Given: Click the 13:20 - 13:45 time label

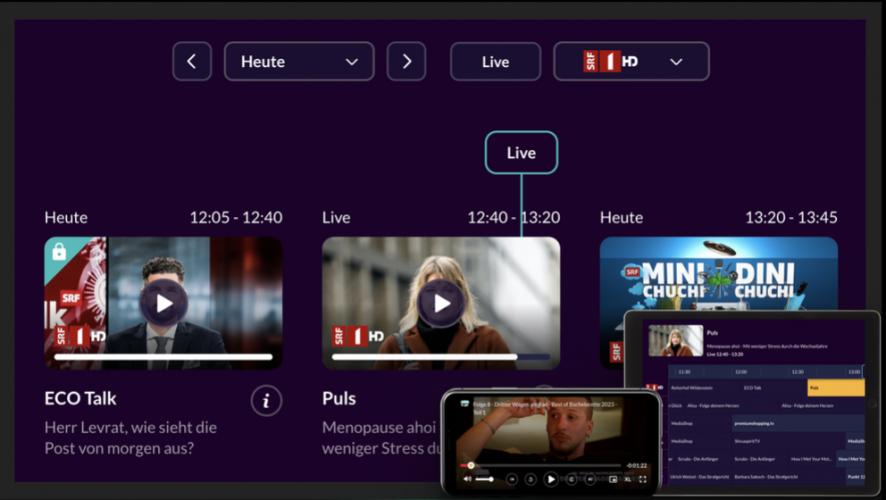Looking at the screenshot, I should click(x=791, y=218).
